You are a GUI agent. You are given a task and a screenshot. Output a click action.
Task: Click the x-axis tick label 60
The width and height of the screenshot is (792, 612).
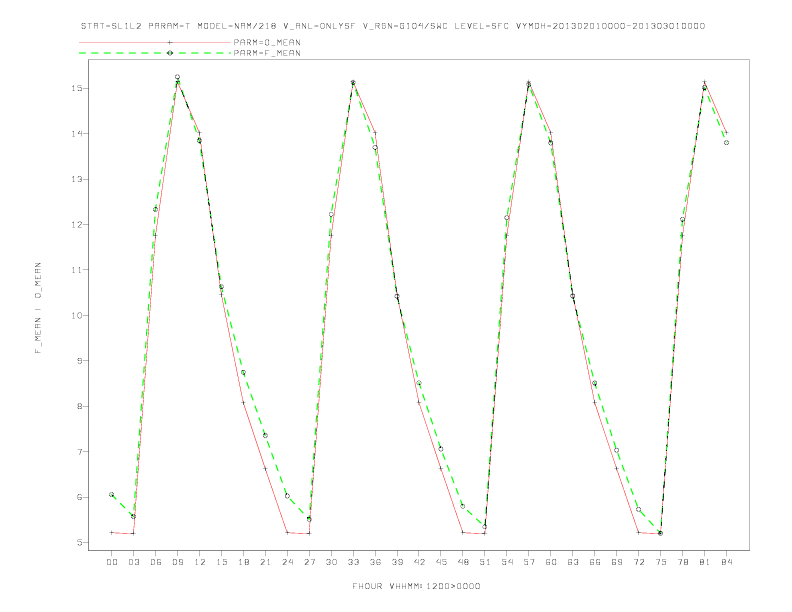(x=551, y=562)
